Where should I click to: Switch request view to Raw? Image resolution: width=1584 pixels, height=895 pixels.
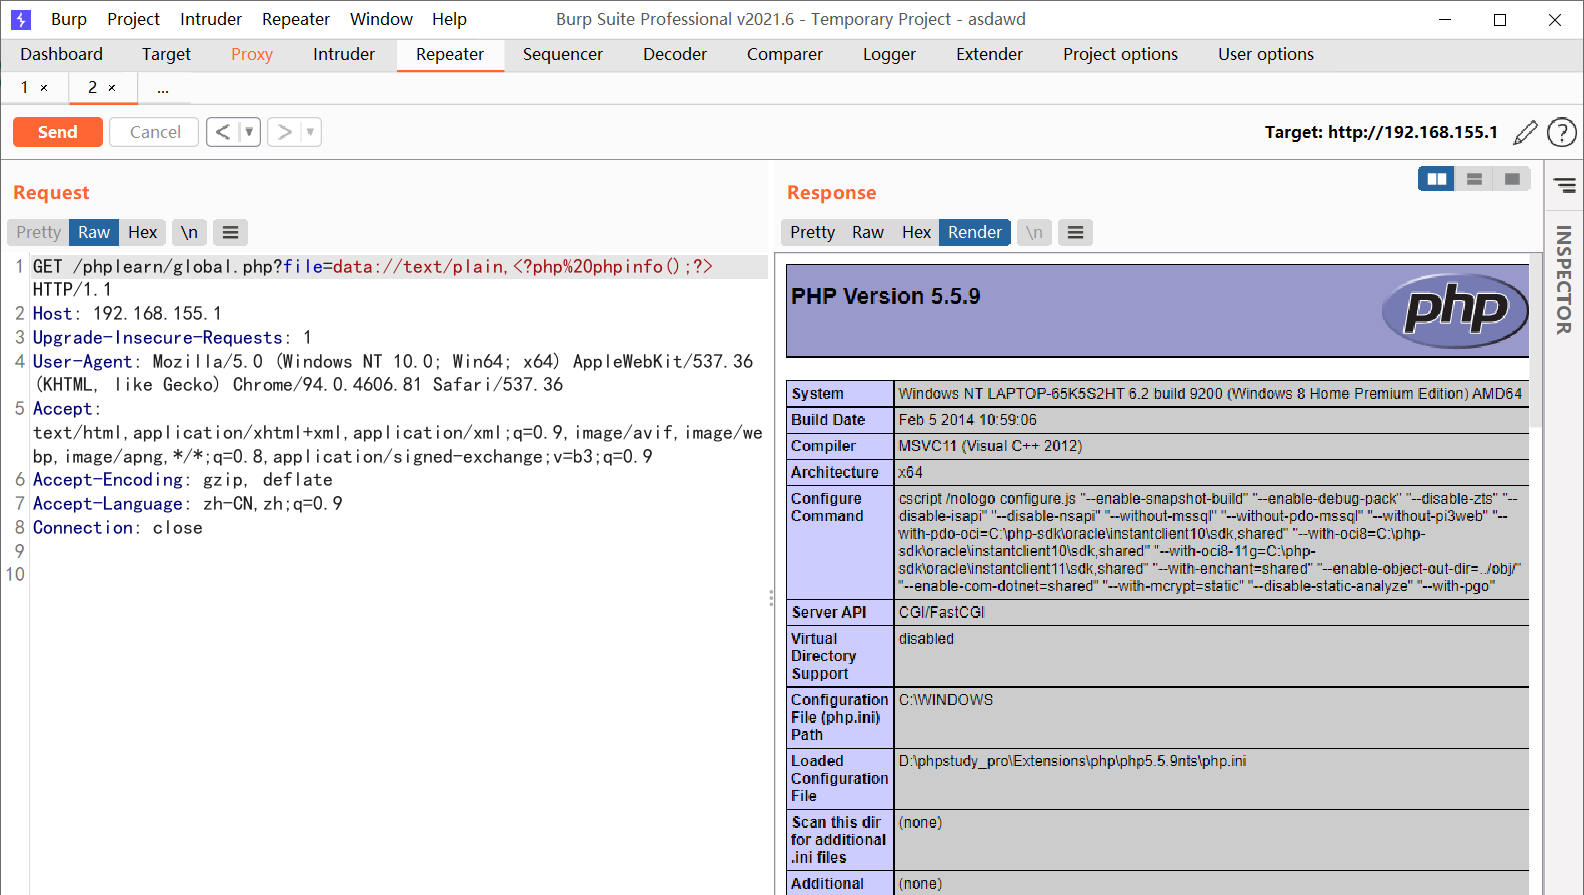click(94, 232)
